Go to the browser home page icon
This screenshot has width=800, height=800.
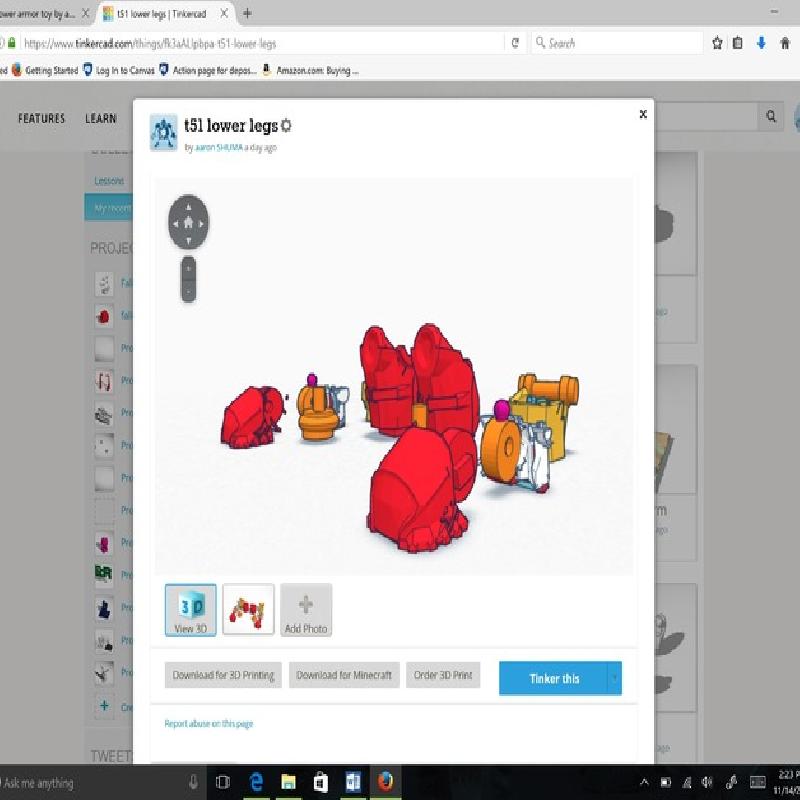tap(785, 43)
